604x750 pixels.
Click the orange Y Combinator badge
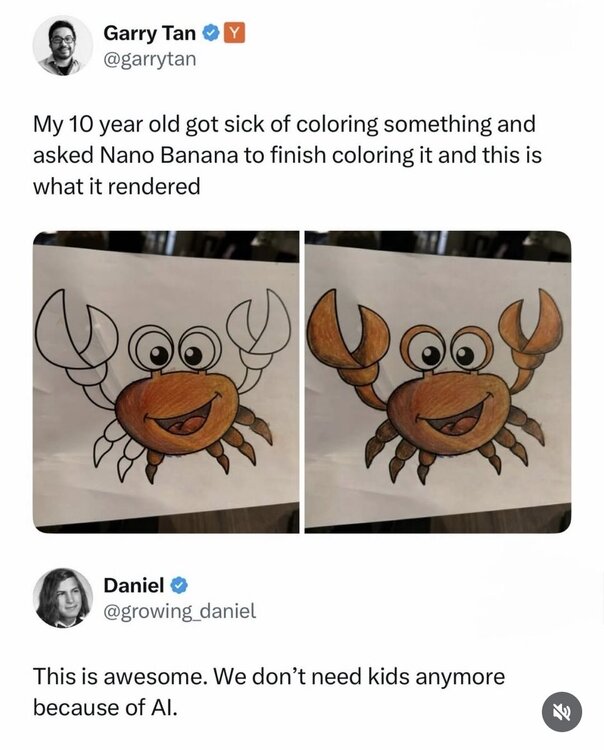(x=234, y=33)
